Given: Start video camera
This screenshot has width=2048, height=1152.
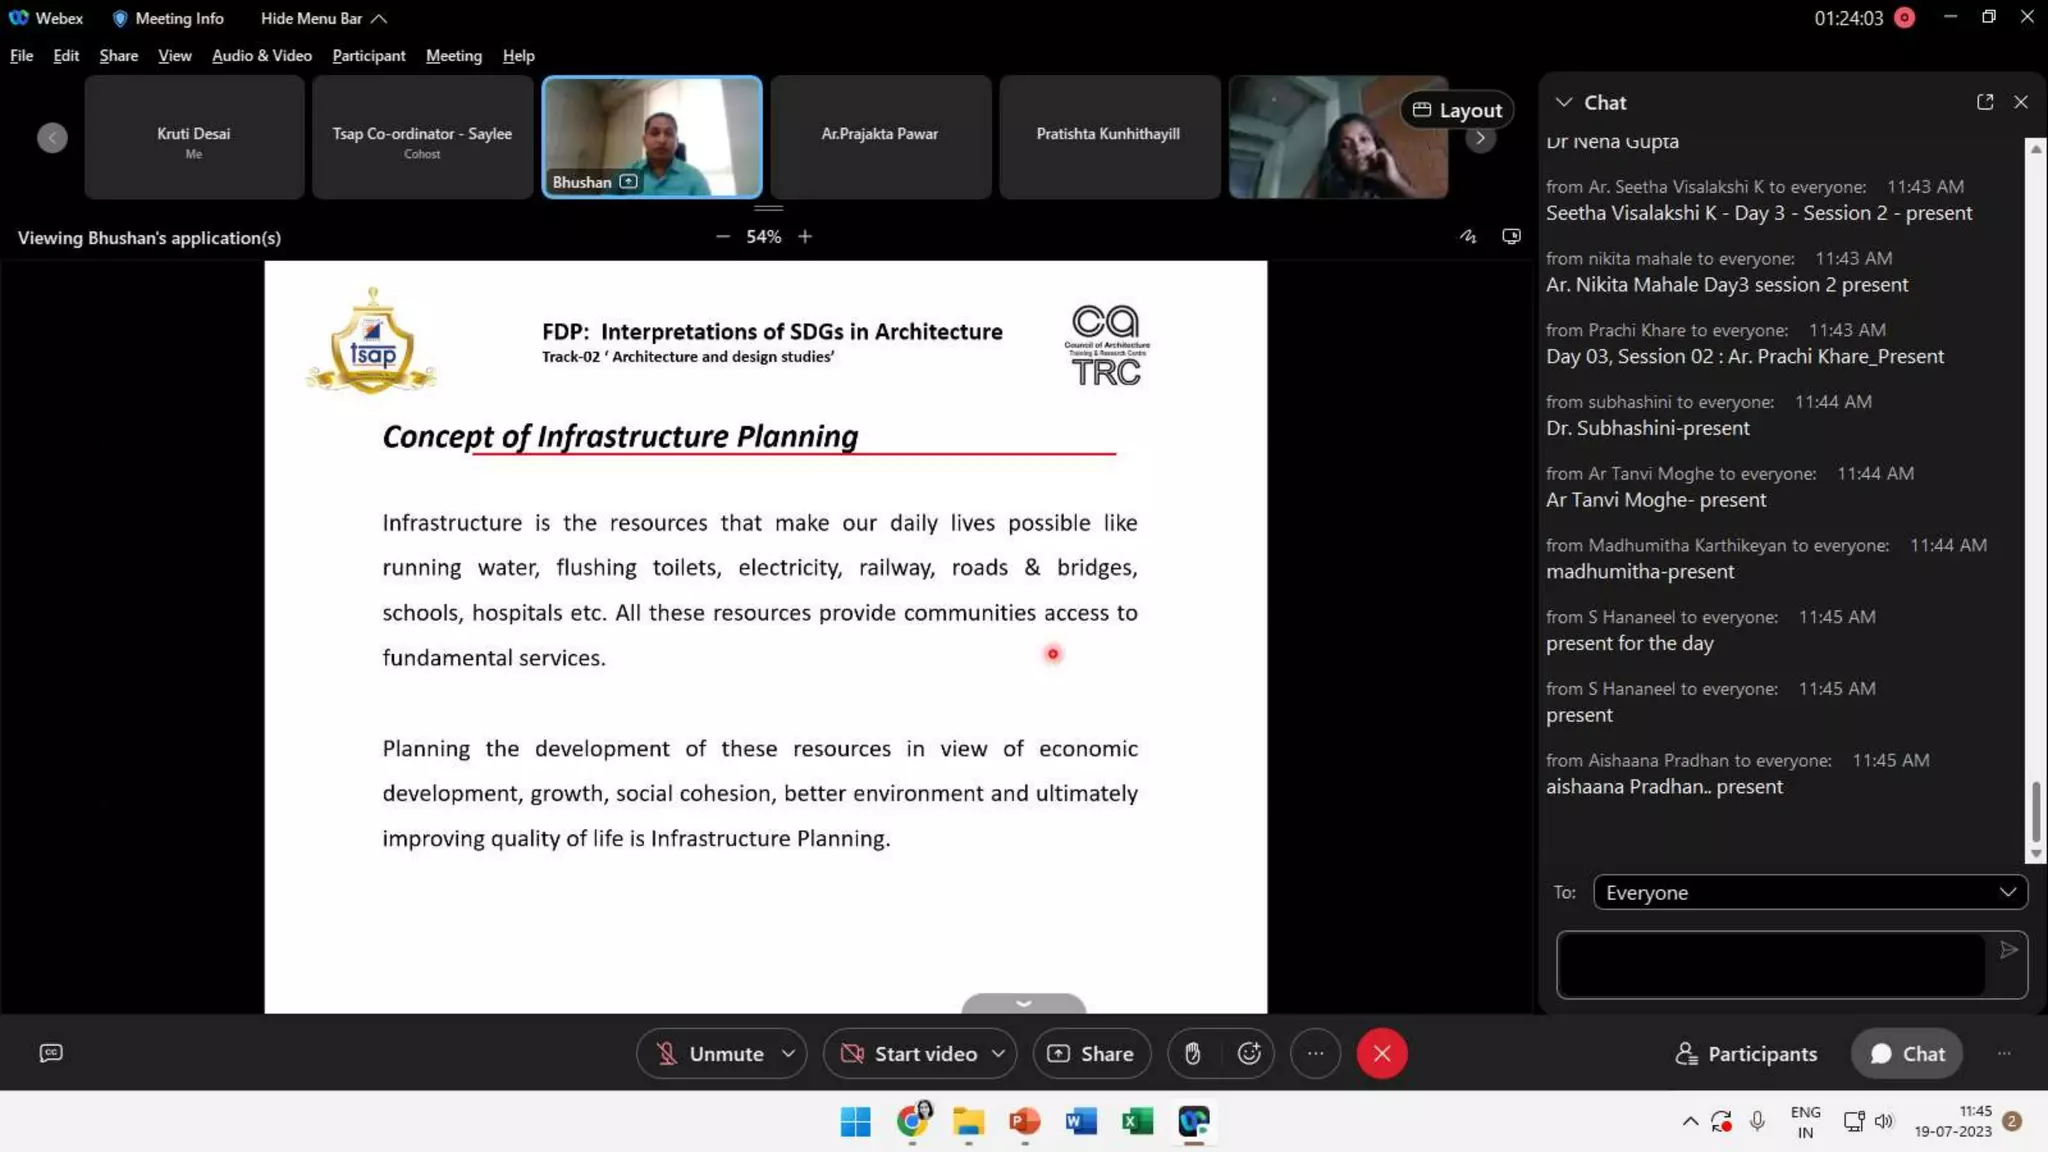Looking at the screenshot, I should click(x=908, y=1053).
